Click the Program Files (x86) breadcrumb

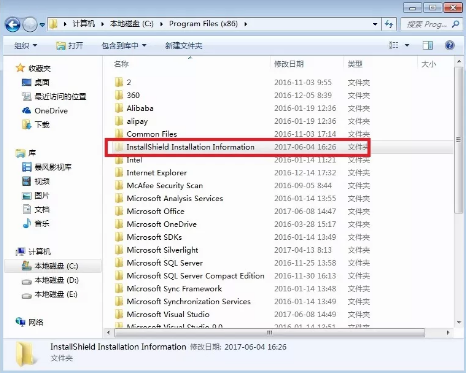(x=203, y=24)
